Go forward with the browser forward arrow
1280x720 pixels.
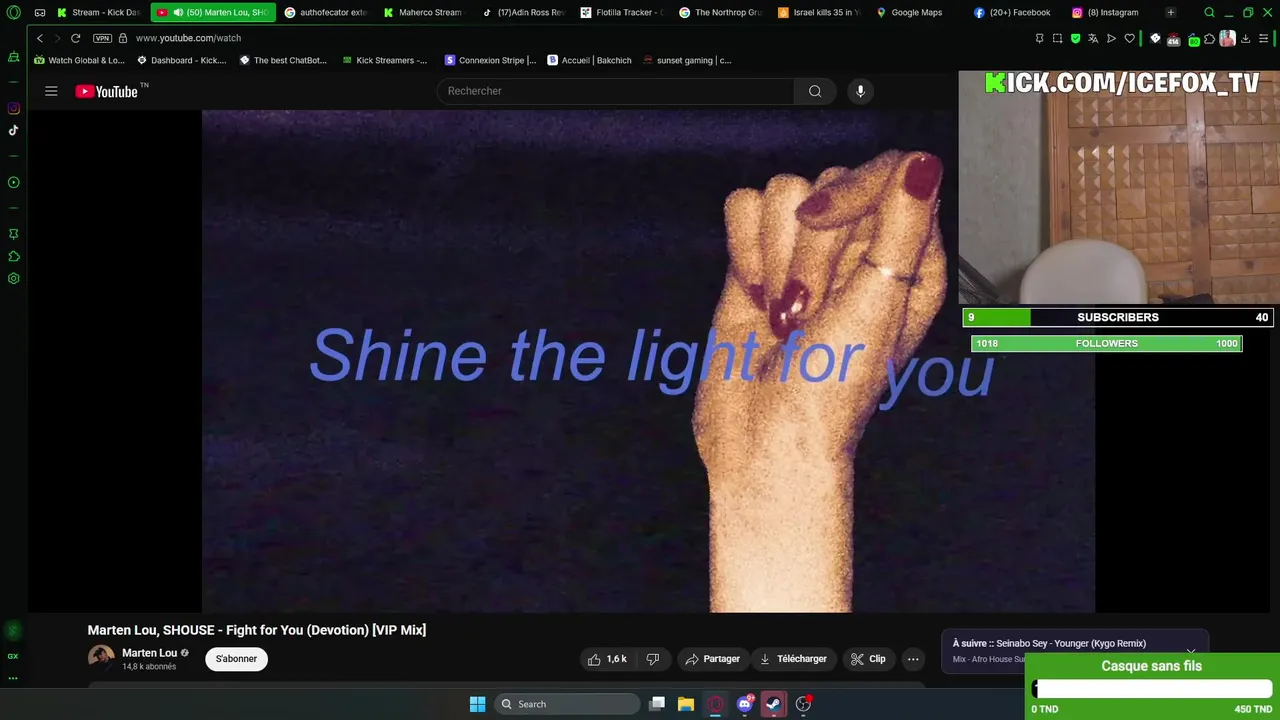[57, 38]
